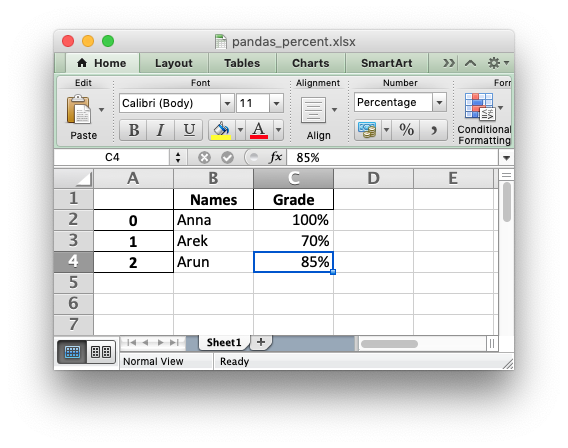Click the confirm entry checkmark icon
This screenshot has height=448, width=568.
coord(227,158)
